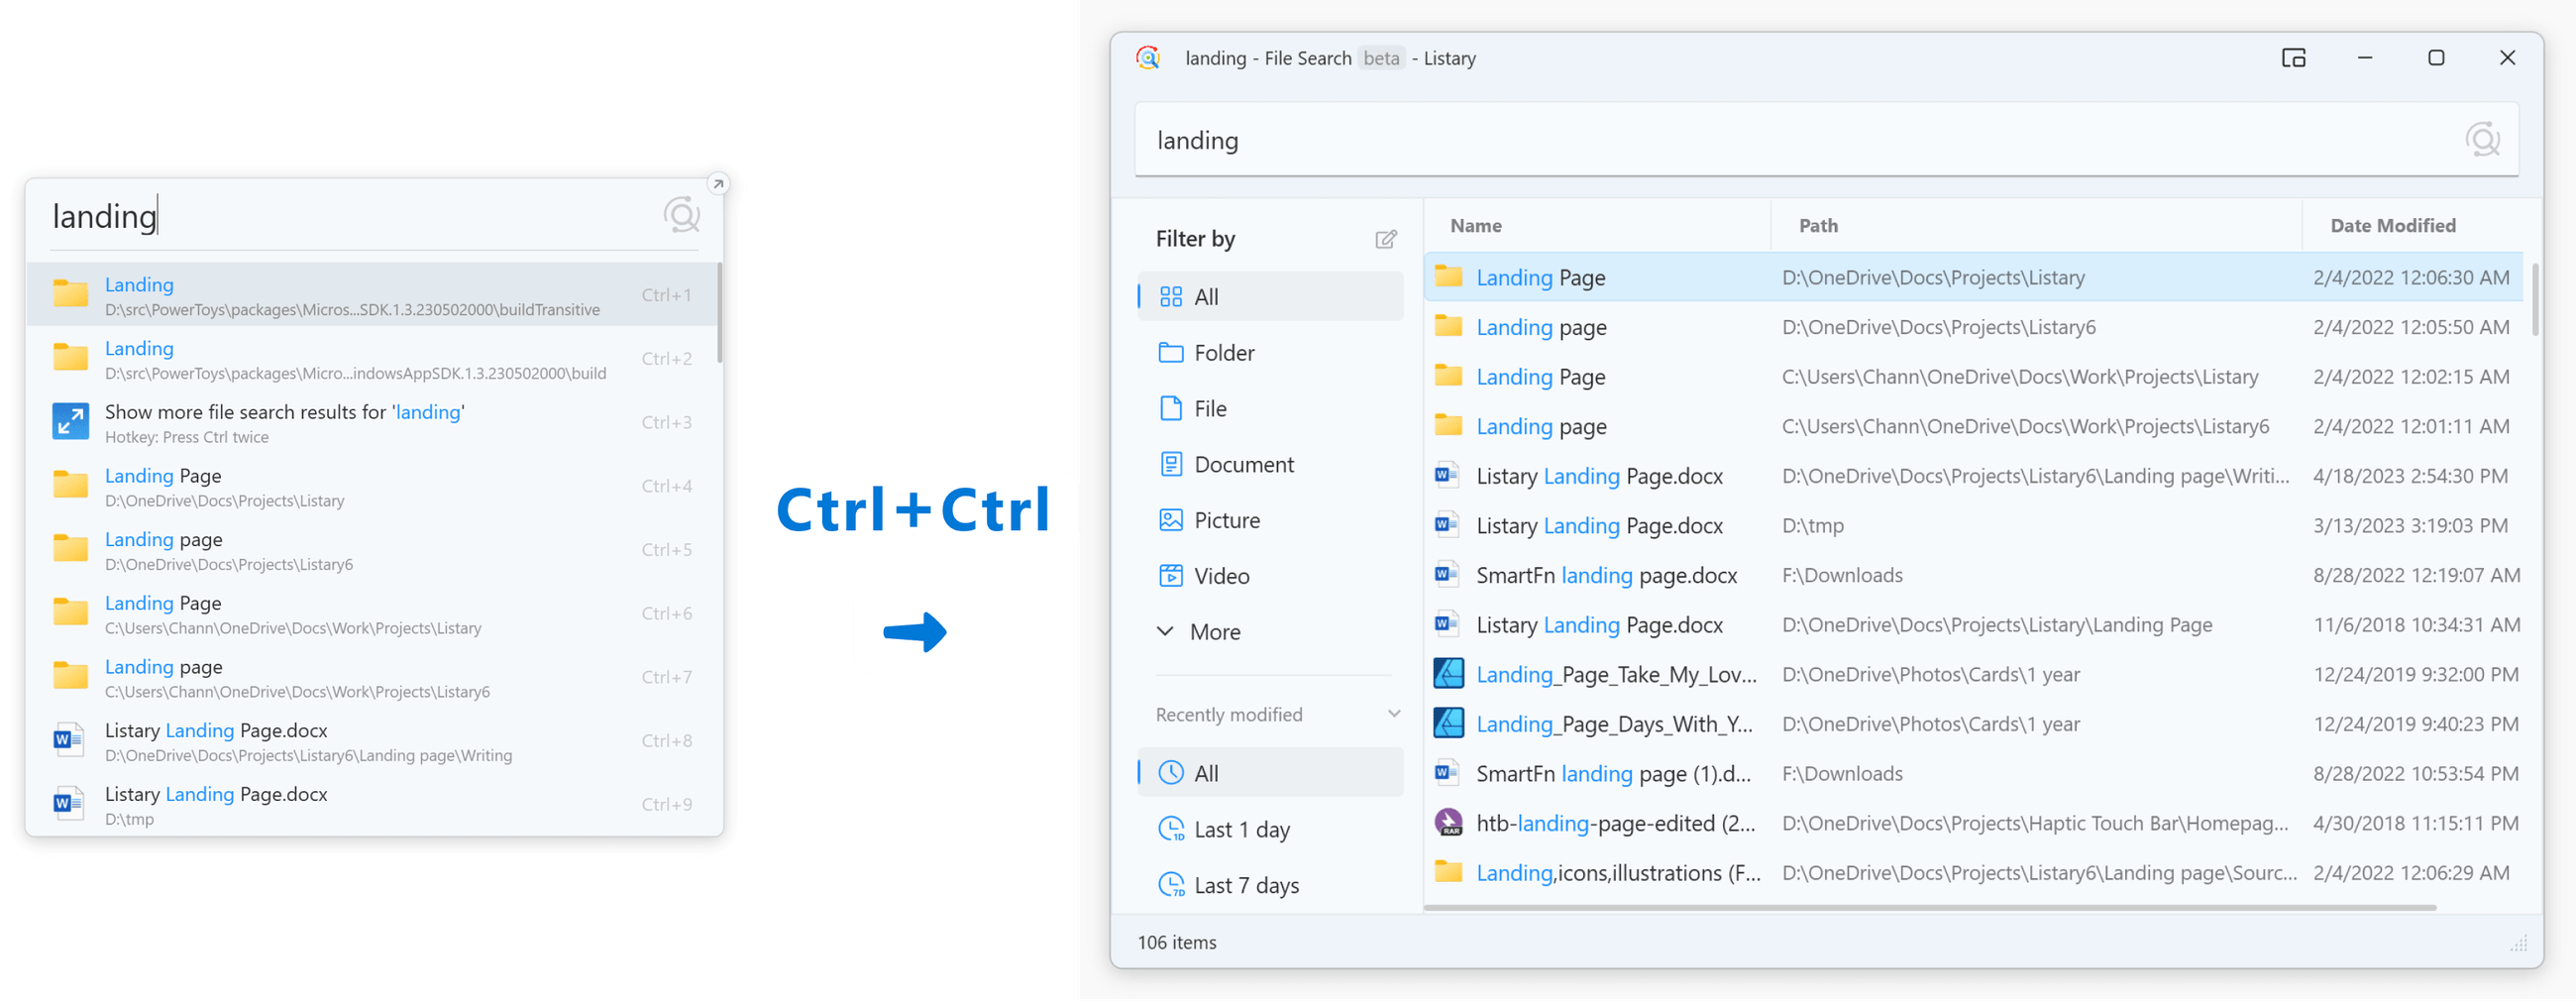The width and height of the screenshot is (2576, 1001).
Task: Expand the More filter category
Action: coord(1215,631)
